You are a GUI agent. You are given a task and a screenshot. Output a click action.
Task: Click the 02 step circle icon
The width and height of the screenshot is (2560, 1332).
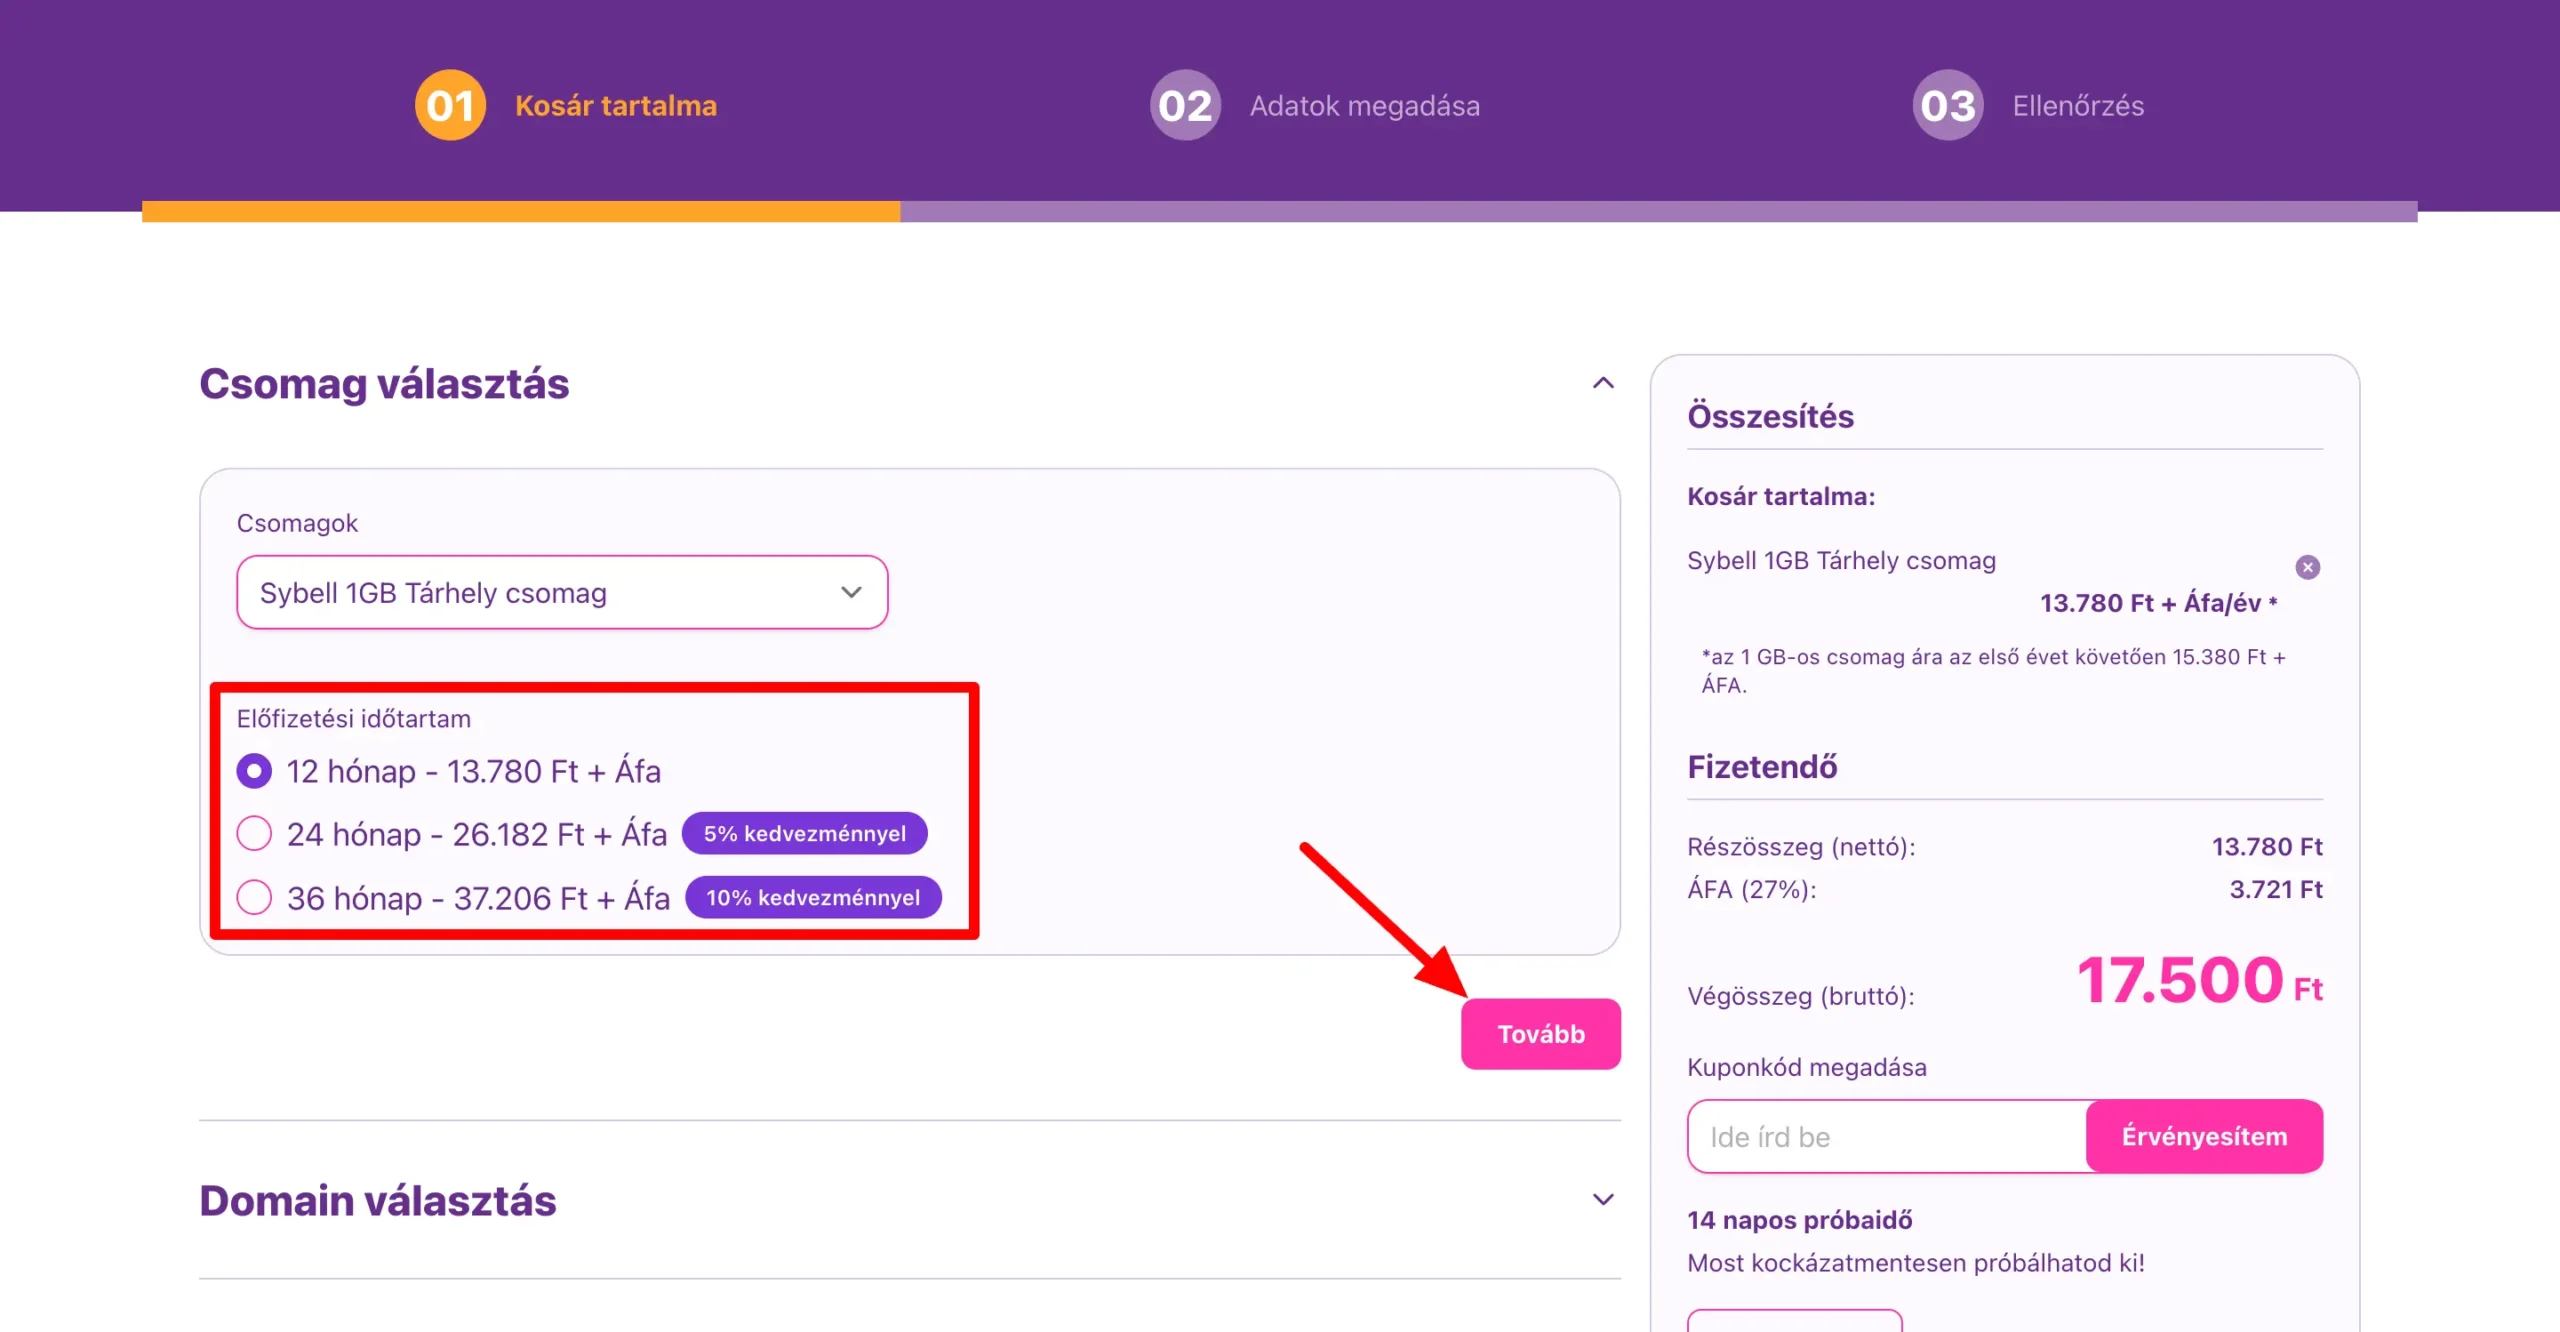1185,105
